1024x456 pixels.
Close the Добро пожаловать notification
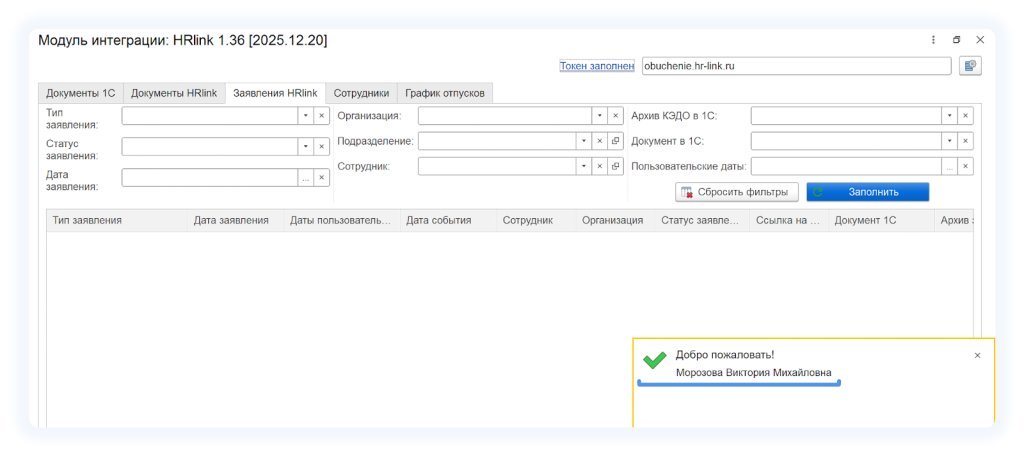977,355
